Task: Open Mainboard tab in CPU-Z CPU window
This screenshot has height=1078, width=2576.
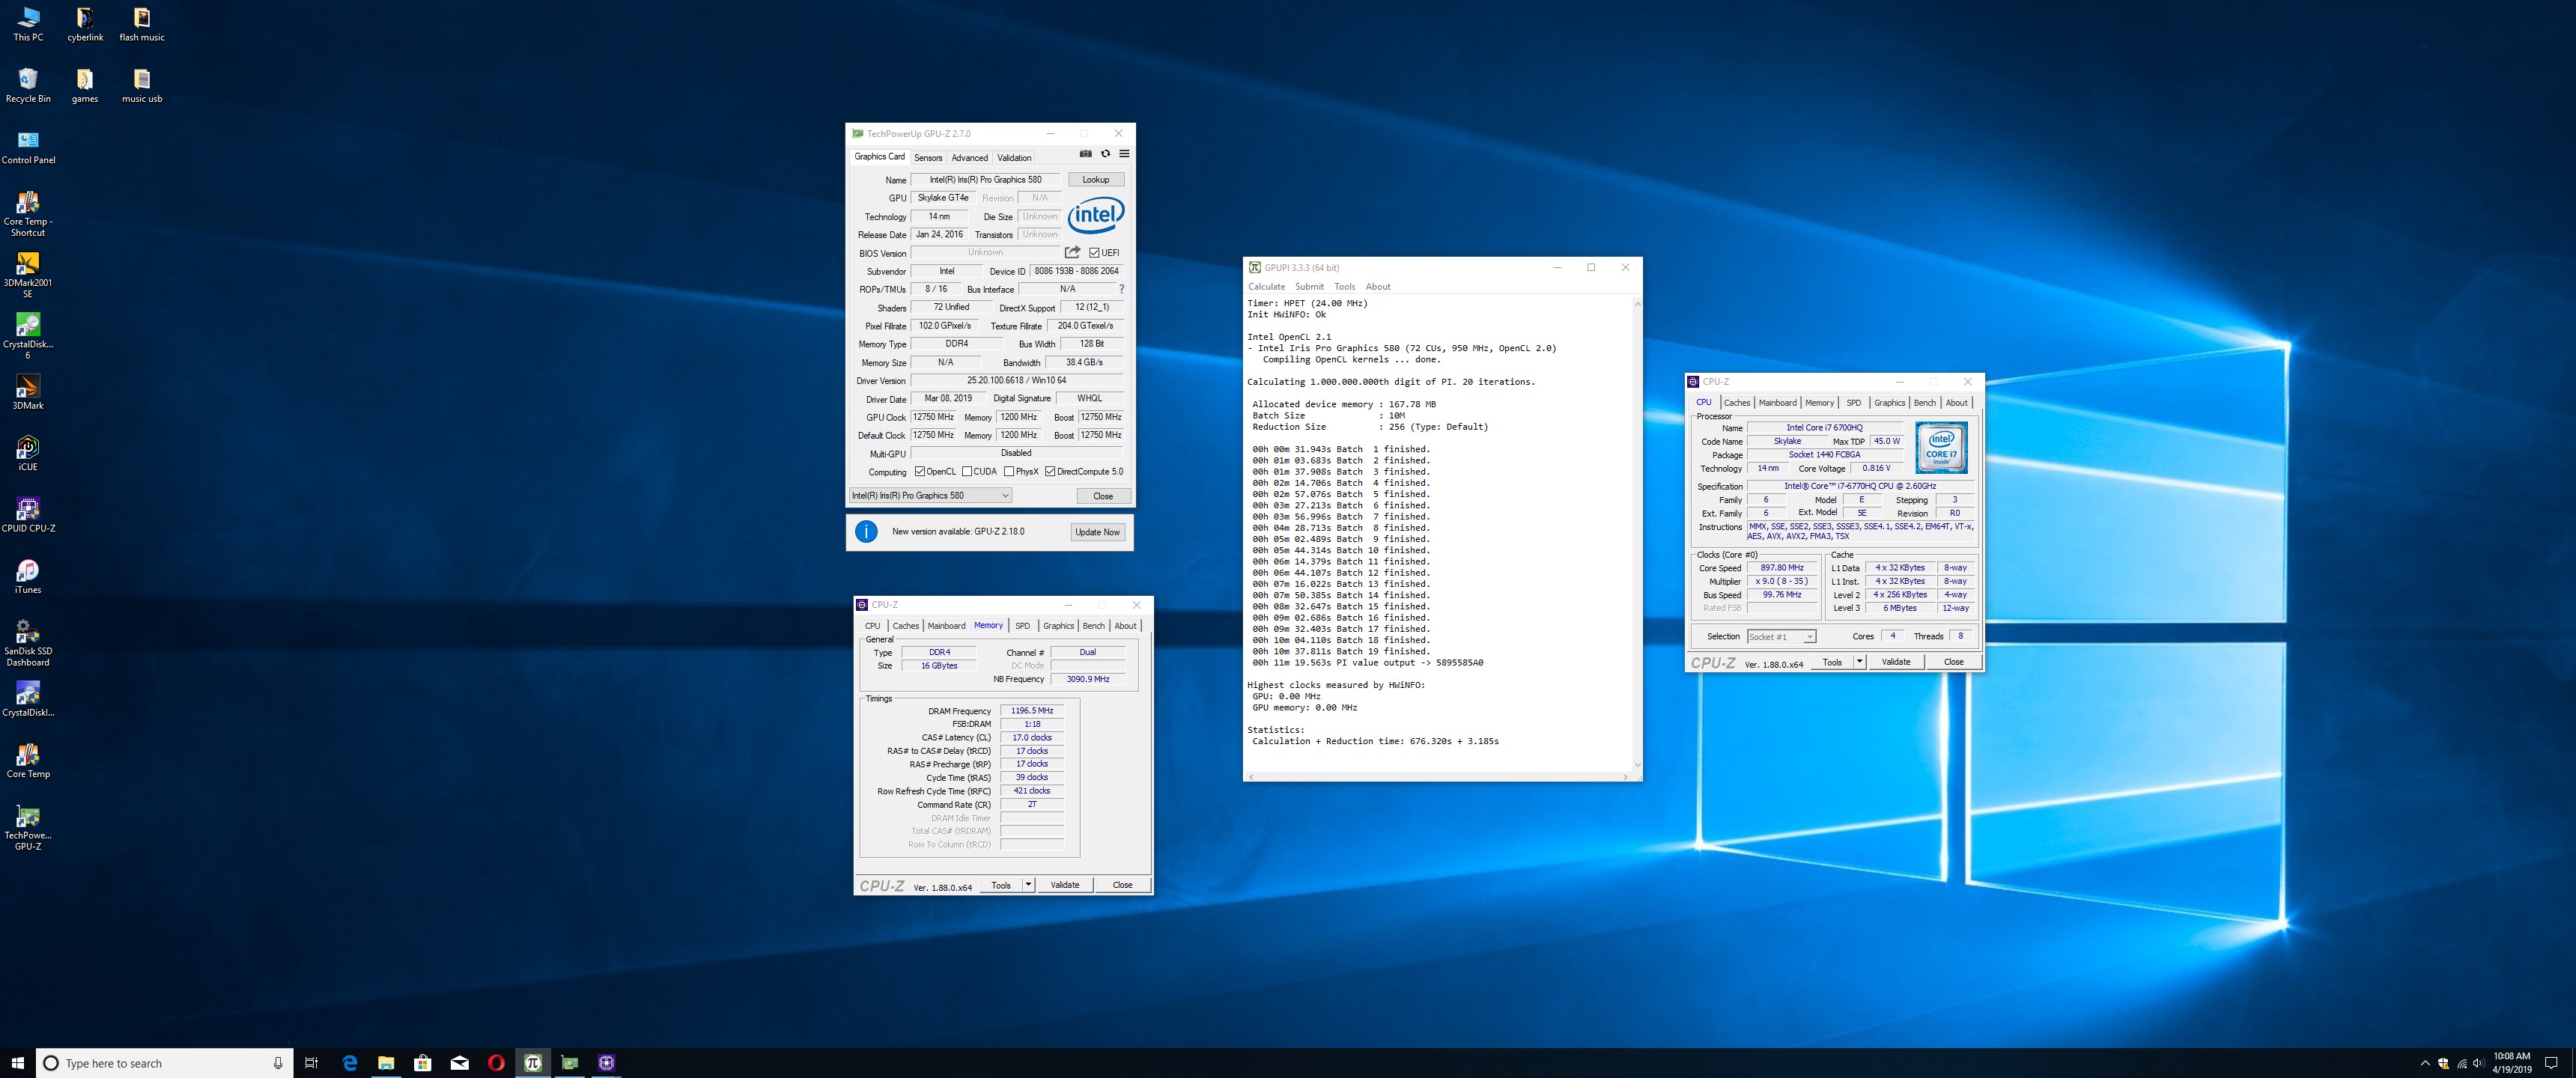Action: pyautogui.click(x=1777, y=403)
